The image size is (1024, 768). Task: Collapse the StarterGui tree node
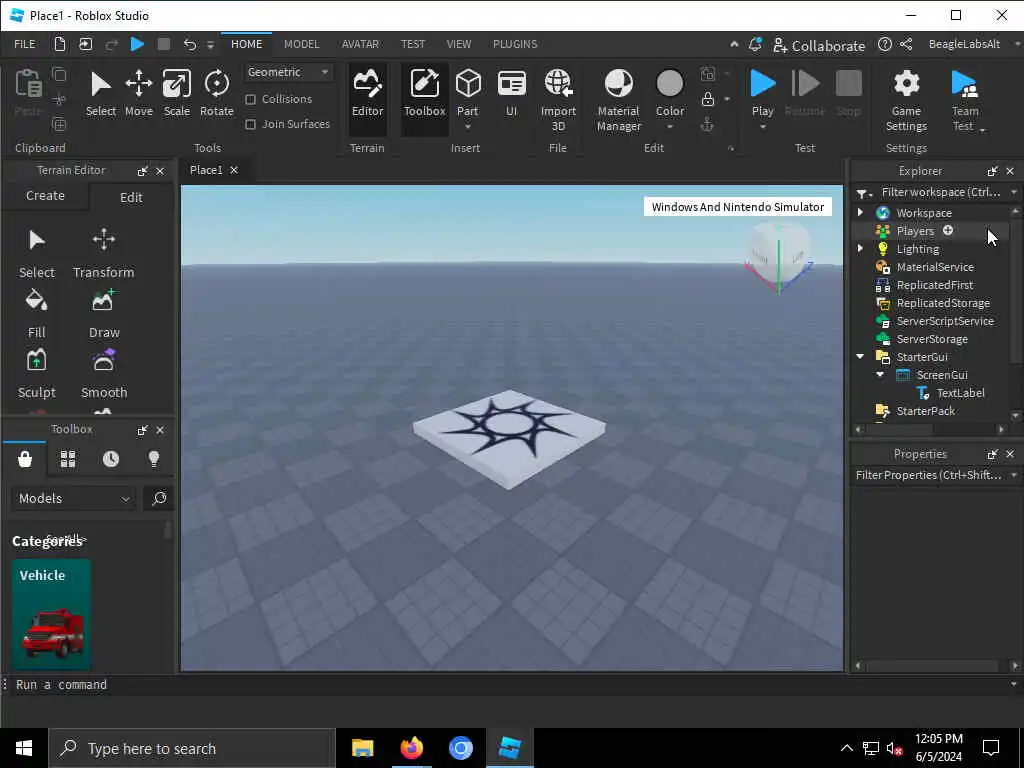pyautogui.click(x=860, y=357)
